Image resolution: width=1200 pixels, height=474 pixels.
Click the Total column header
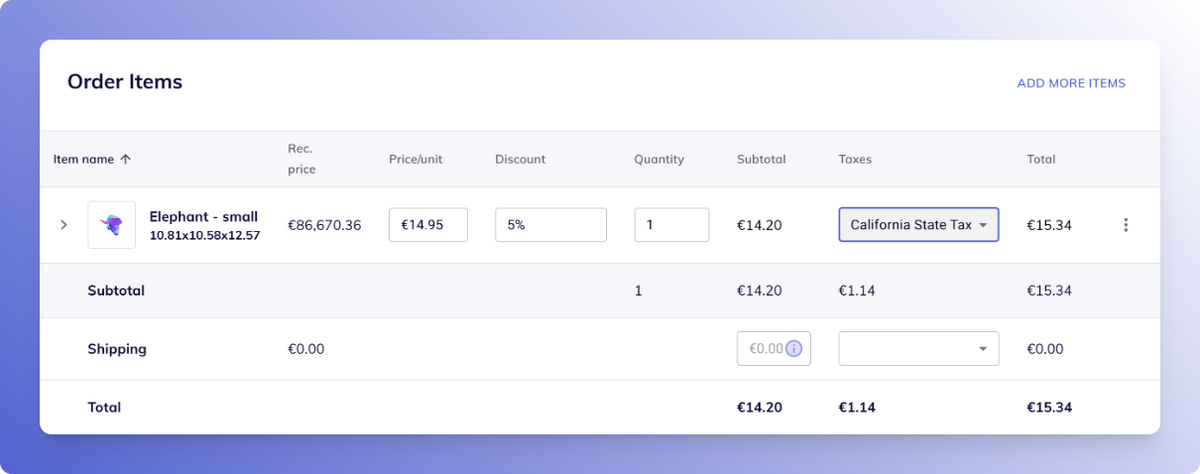click(1041, 159)
